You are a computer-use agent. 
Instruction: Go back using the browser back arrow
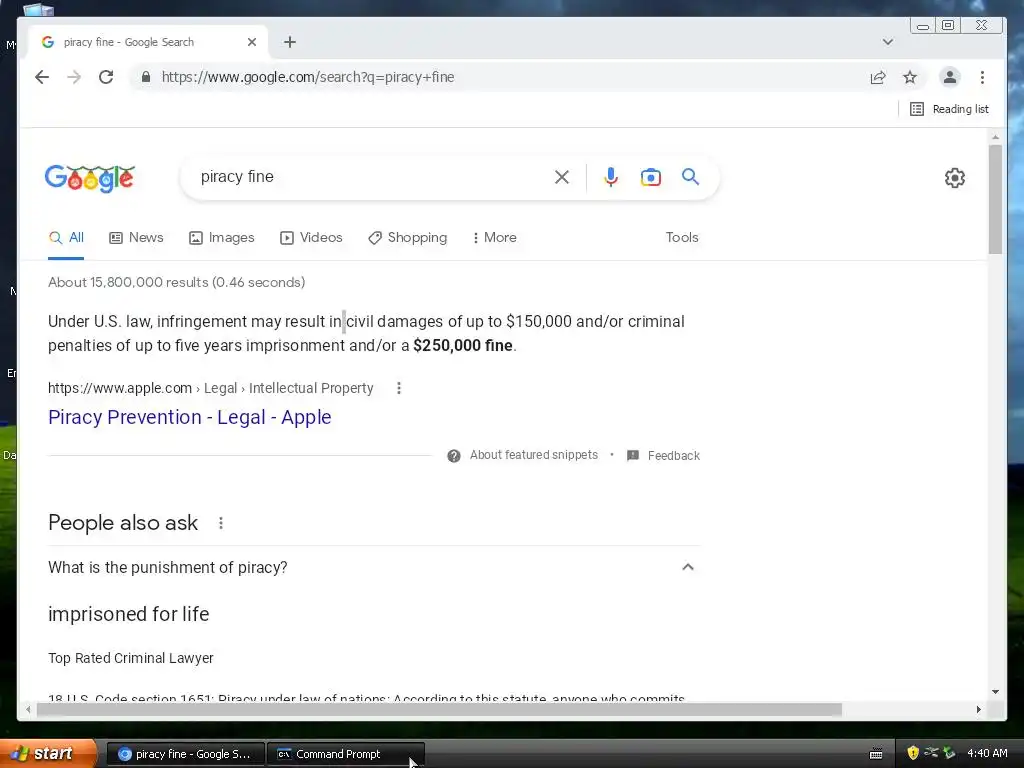point(42,77)
